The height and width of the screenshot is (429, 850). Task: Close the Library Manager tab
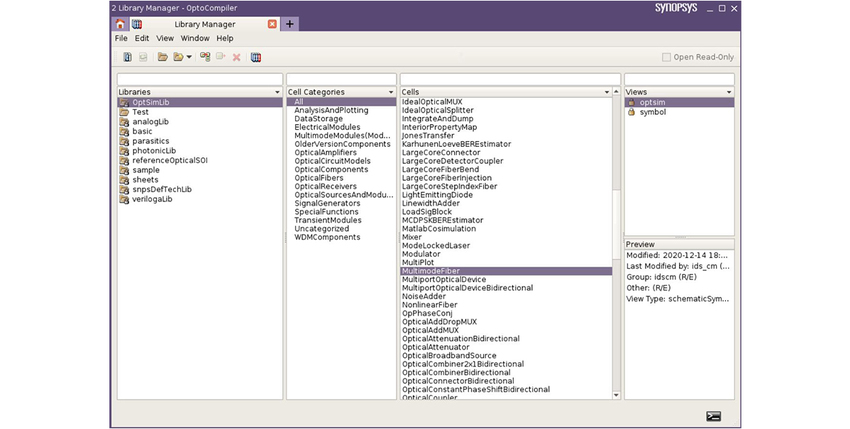pos(272,24)
